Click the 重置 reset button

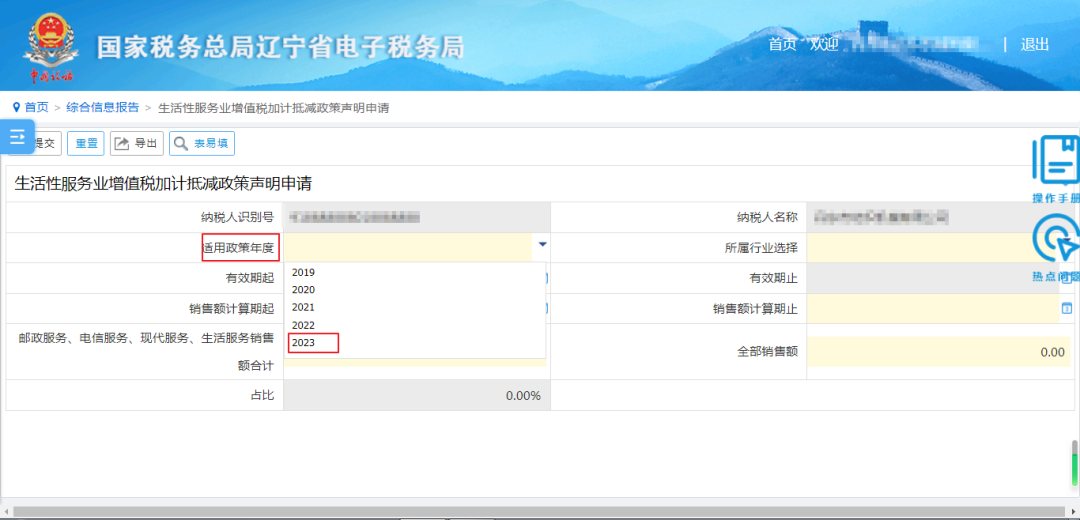click(86, 144)
